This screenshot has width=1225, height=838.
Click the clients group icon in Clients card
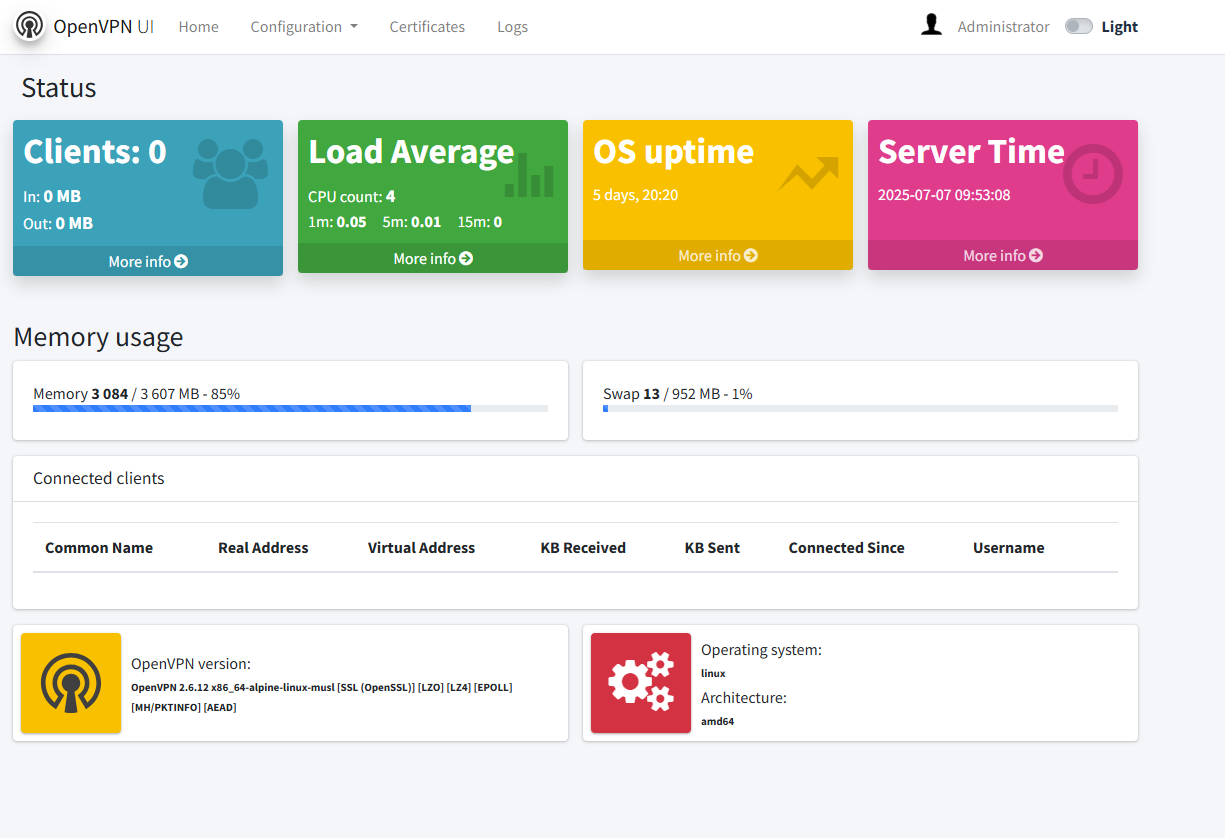click(231, 173)
